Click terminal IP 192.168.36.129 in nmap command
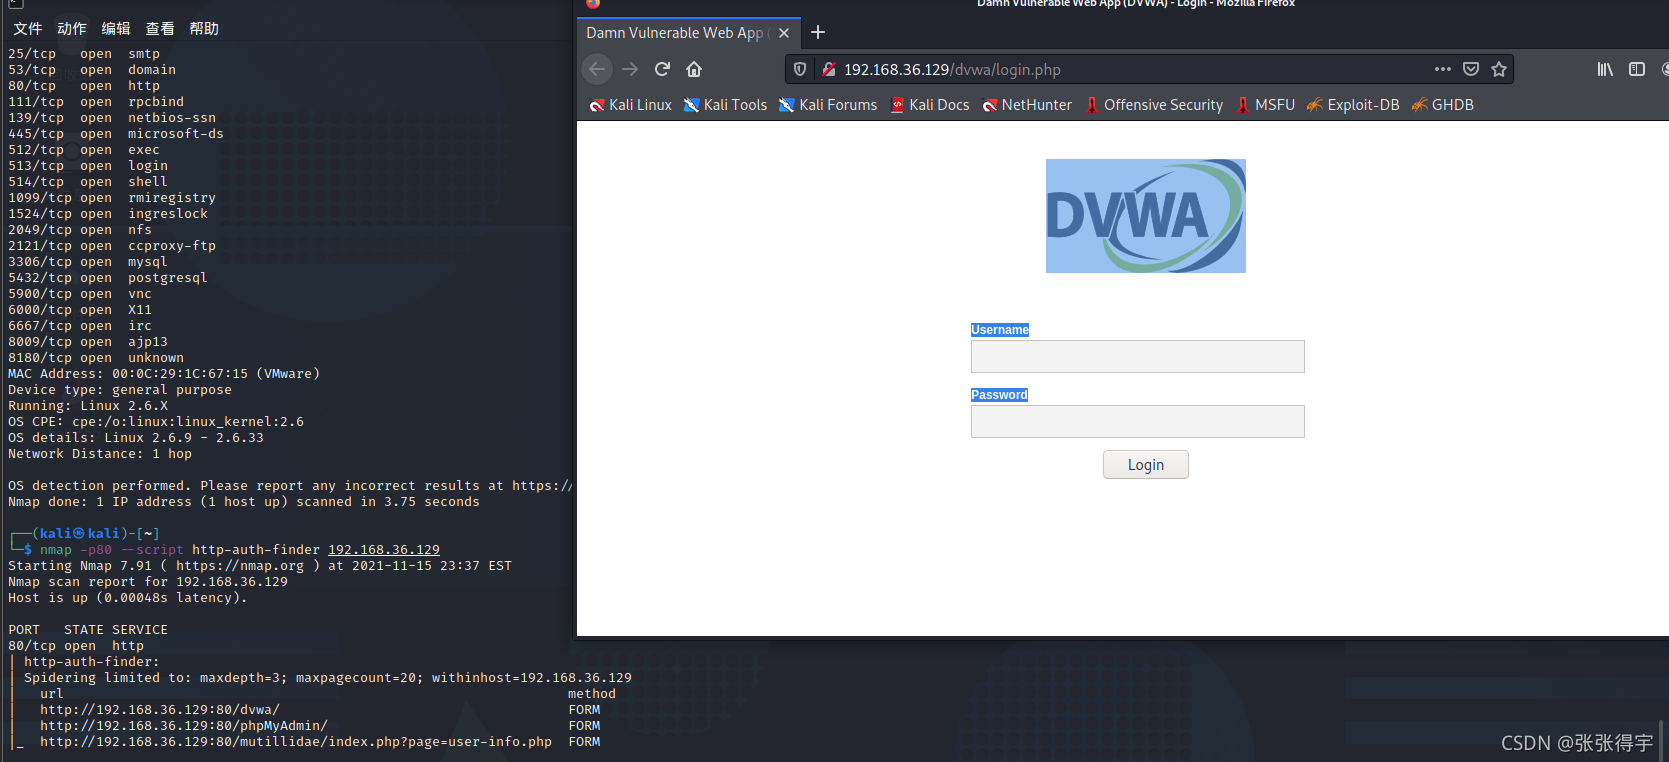The image size is (1669, 762). (x=384, y=550)
